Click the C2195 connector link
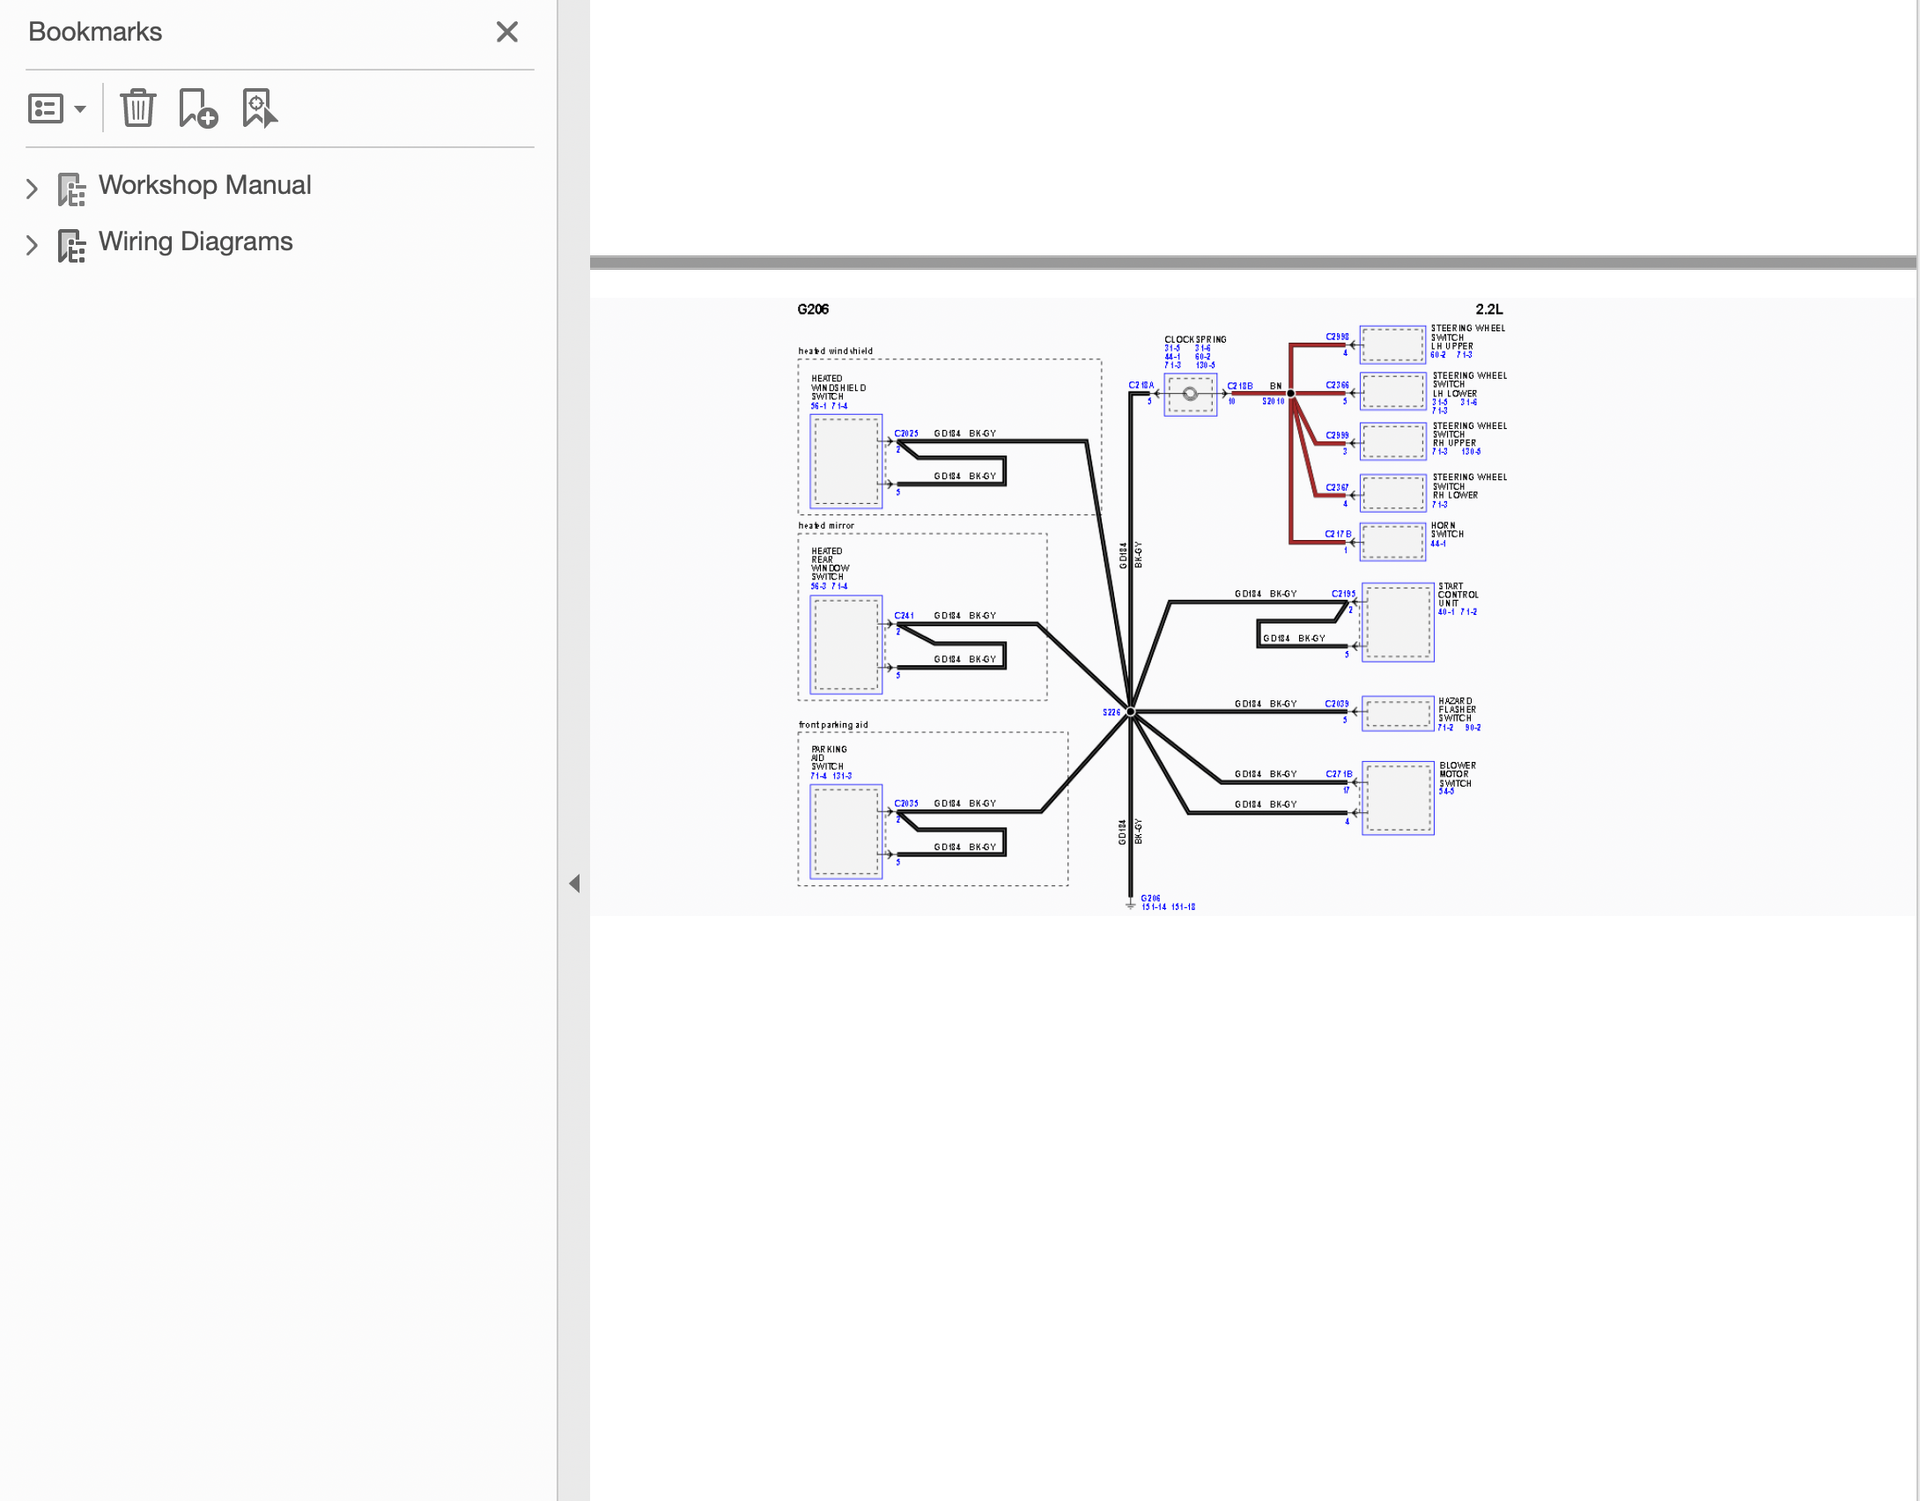 coord(1343,593)
